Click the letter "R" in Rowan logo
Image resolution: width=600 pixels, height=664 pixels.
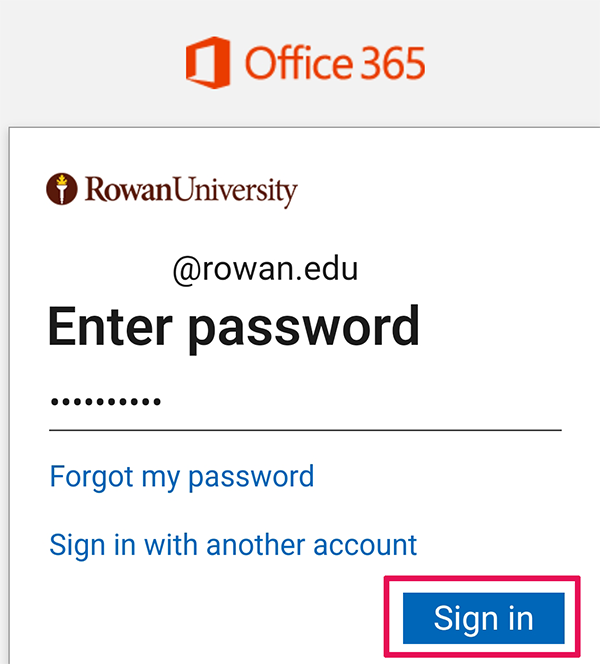(x=94, y=188)
